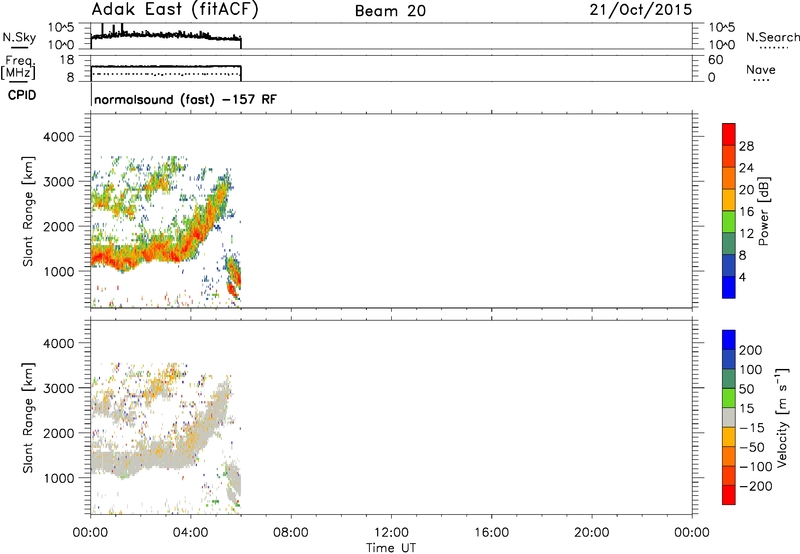
Task: Click the solid frequency line in the Freq panel
Action: [166, 66]
